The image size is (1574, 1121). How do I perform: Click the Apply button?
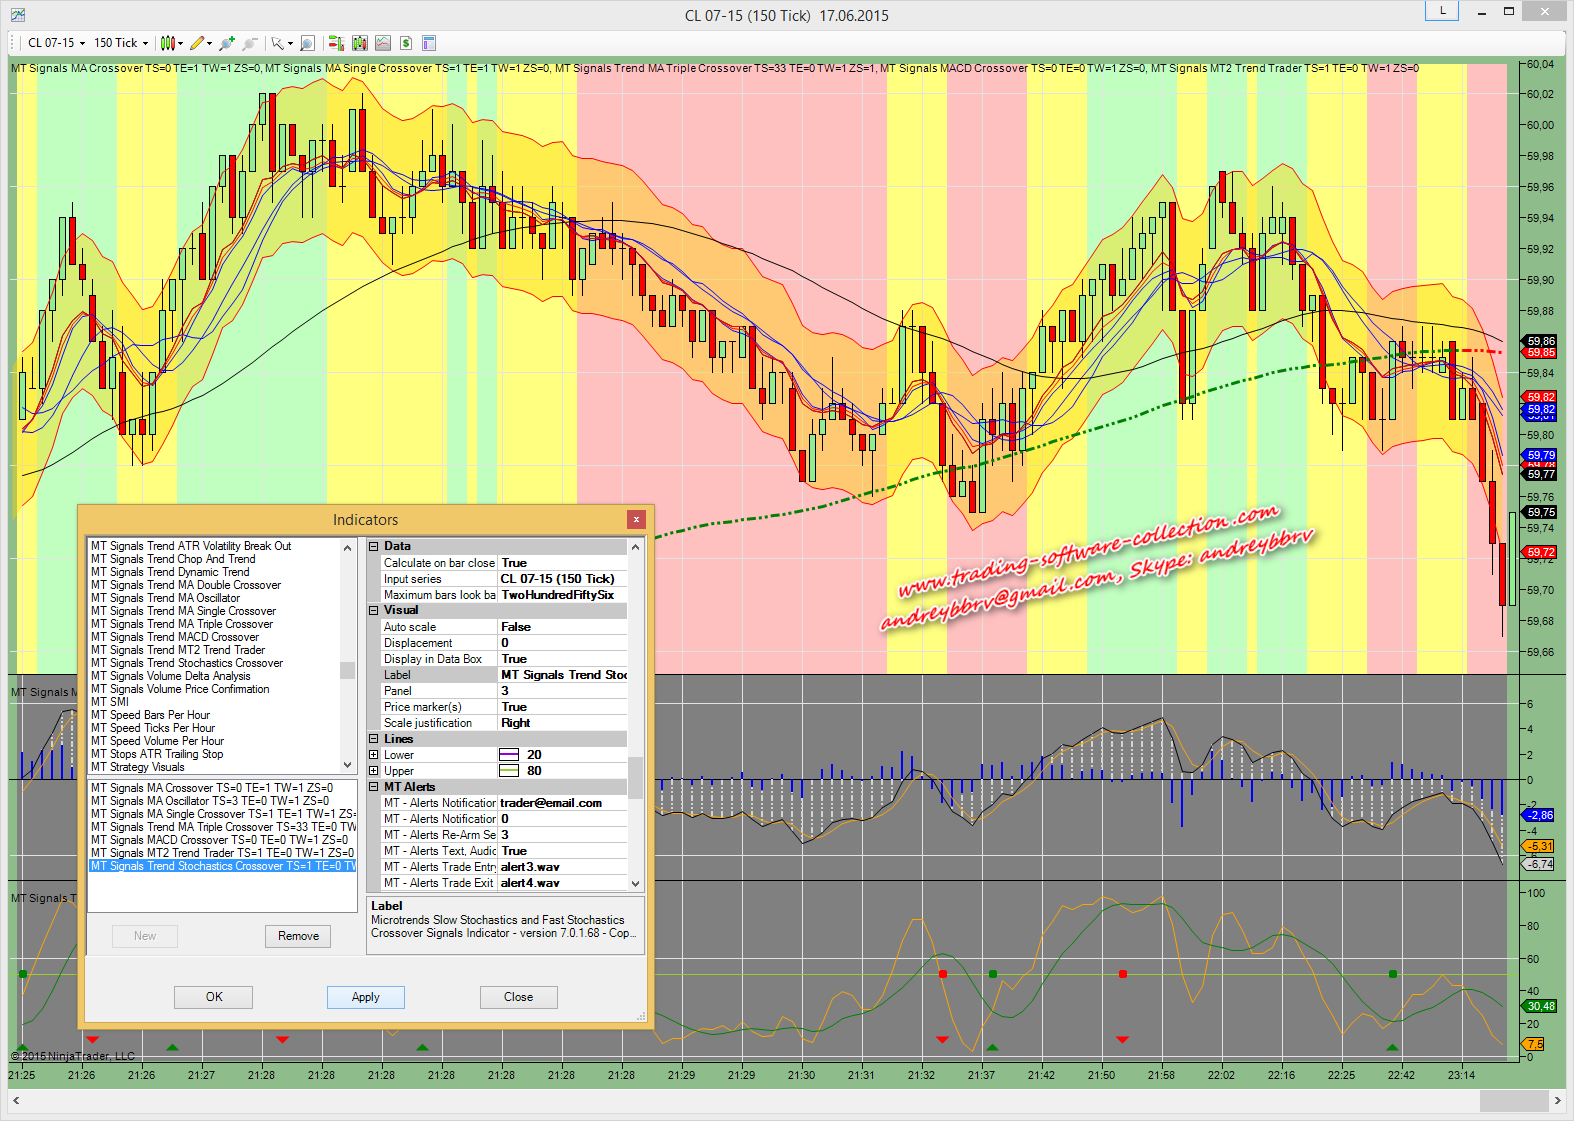(365, 997)
